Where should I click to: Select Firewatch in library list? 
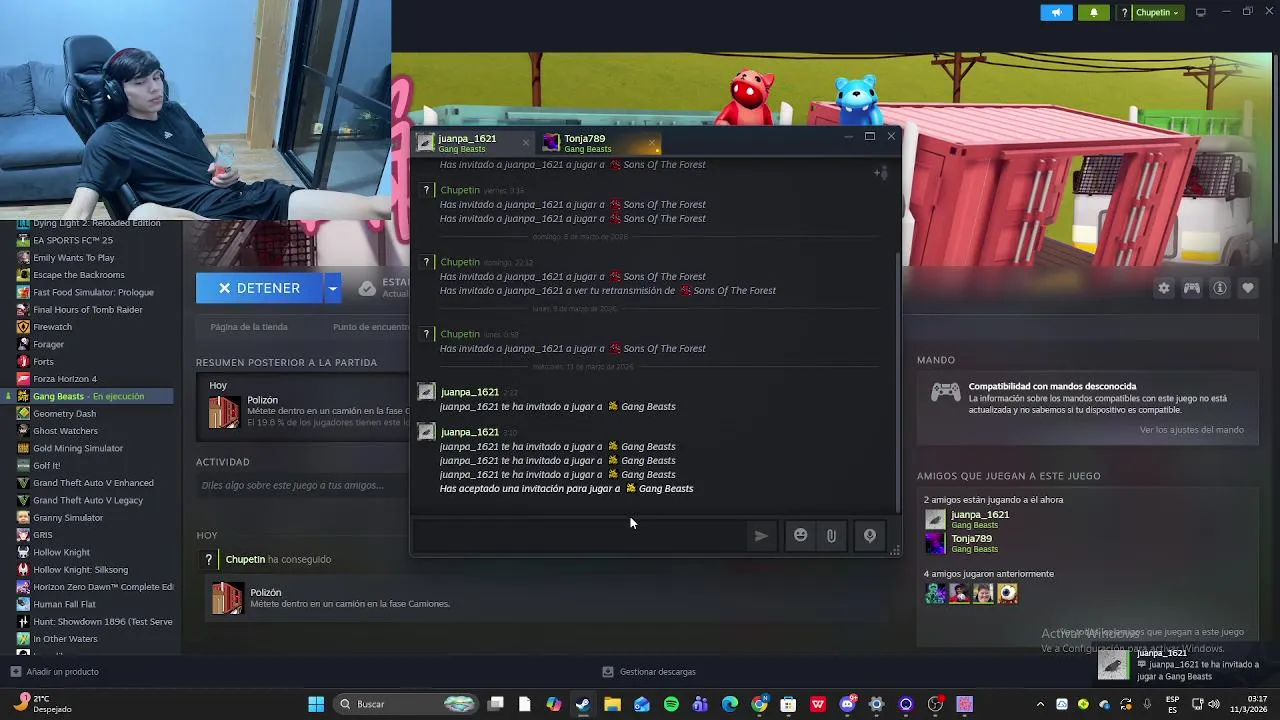[x=52, y=327]
